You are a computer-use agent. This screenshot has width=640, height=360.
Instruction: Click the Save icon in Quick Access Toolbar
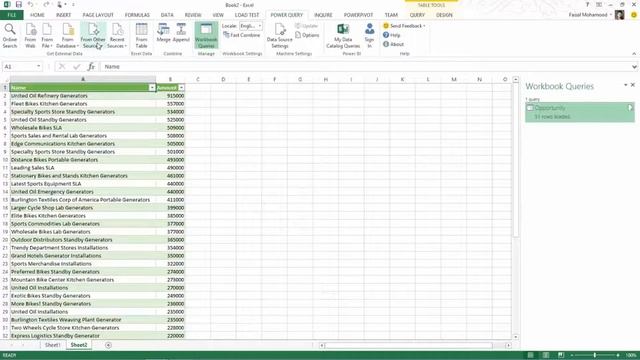19,4
